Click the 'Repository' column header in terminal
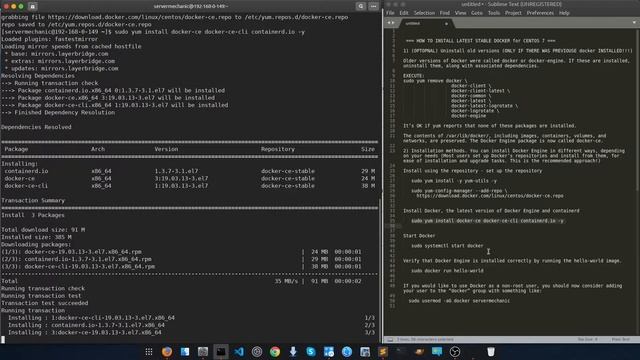The height and width of the screenshot is (360, 640). (x=278, y=149)
